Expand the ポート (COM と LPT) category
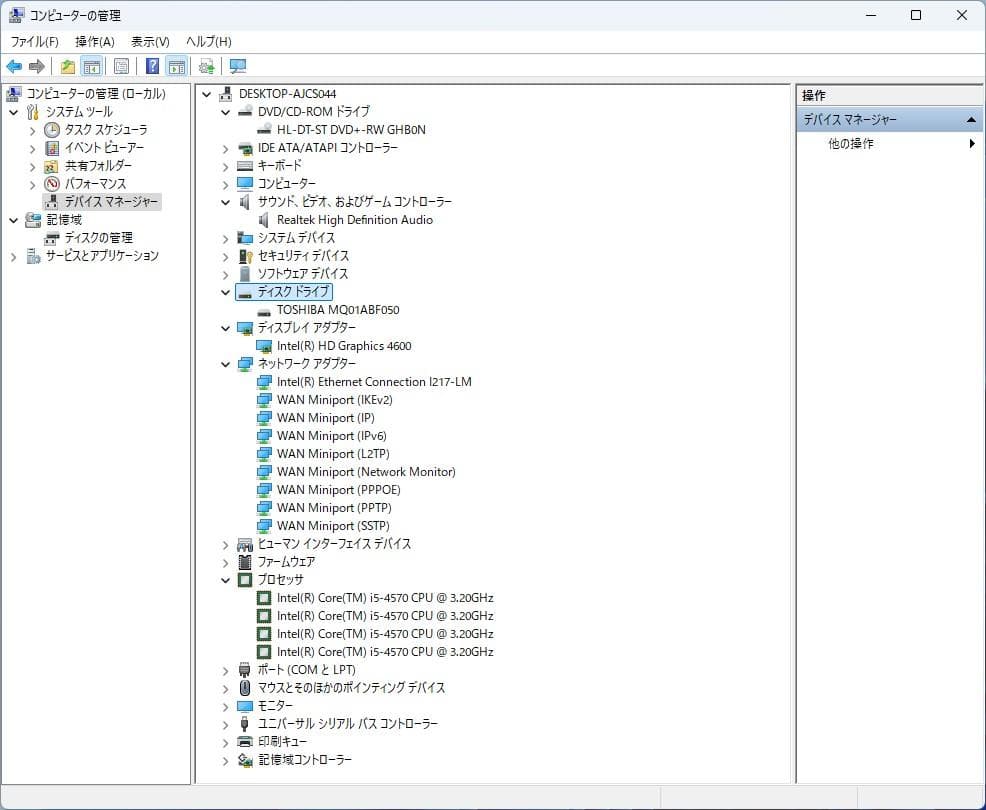 [x=225, y=670]
